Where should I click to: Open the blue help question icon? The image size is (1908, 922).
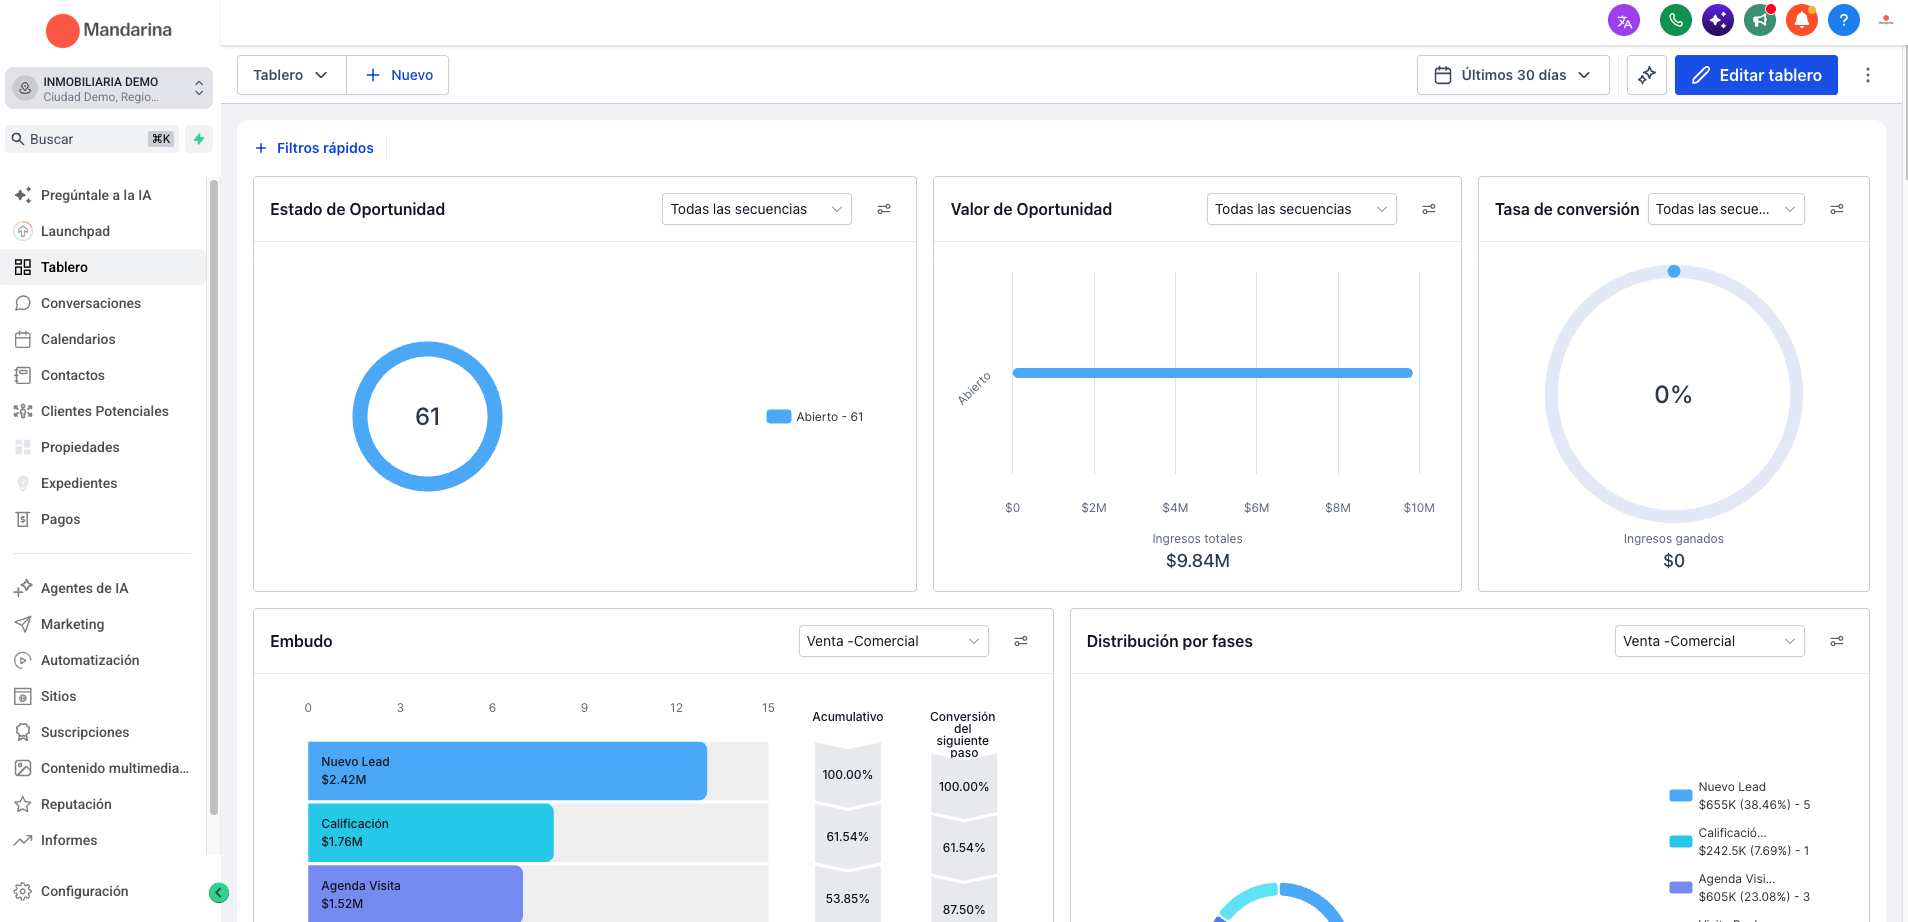coord(1844,20)
